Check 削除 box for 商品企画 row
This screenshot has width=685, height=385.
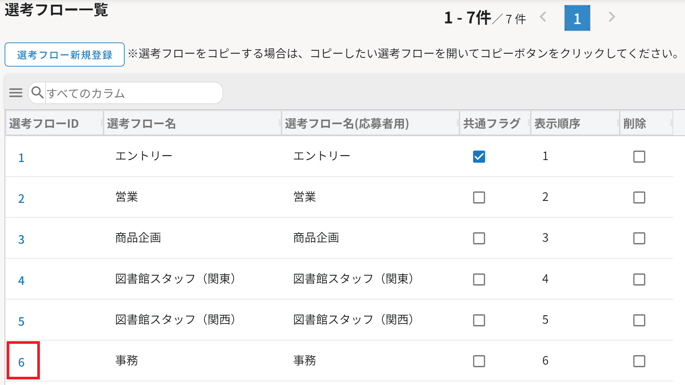click(639, 238)
